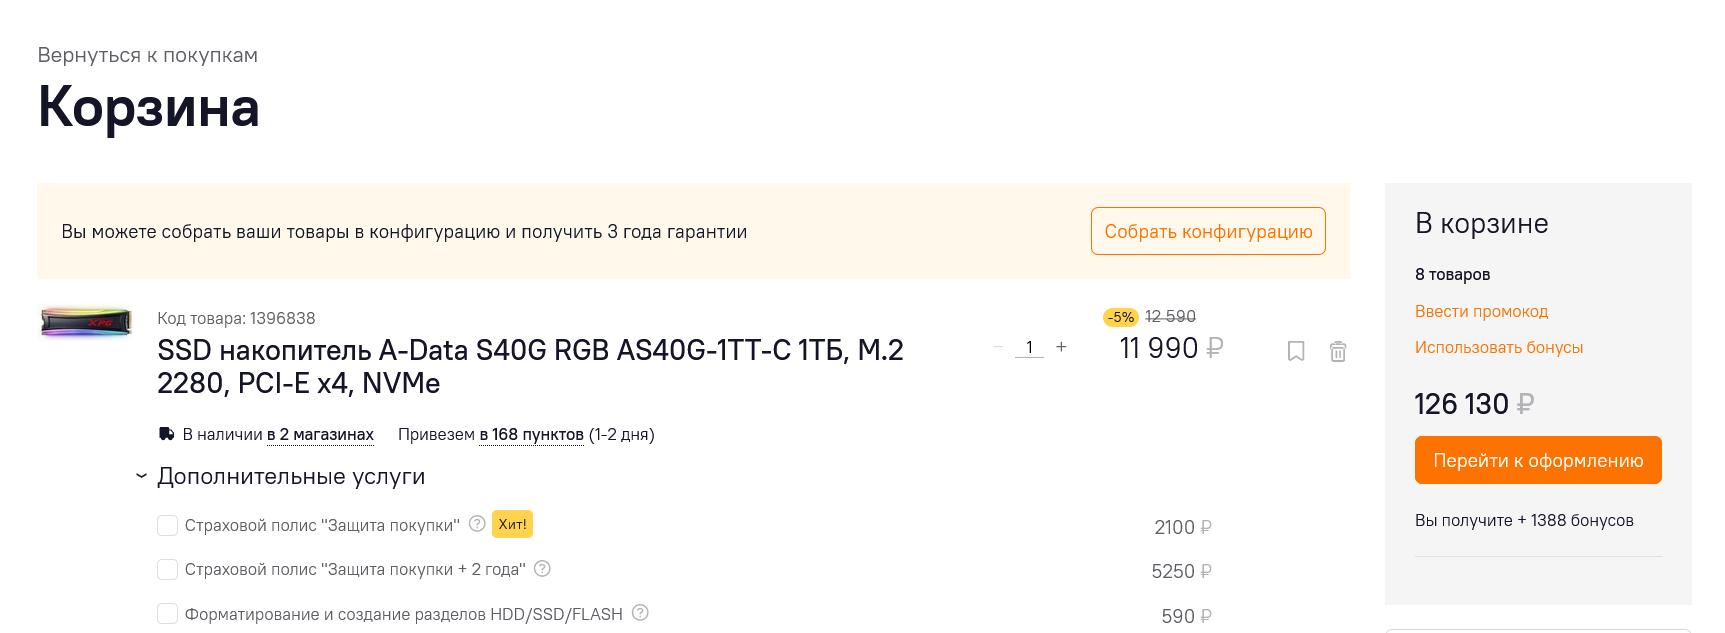Check the HDD/SSD/FLASH formatting service box
This screenshot has width=1725, height=633.
168,613
